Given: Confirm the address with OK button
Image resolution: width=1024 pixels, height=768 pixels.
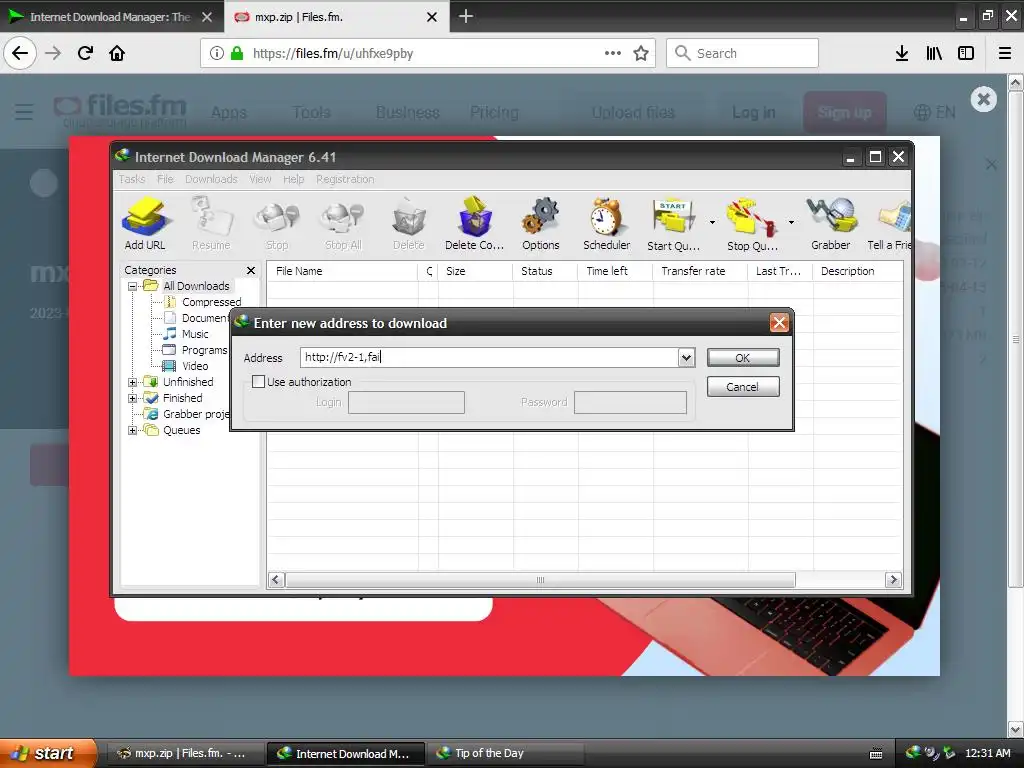Looking at the screenshot, I should point(743,358).
